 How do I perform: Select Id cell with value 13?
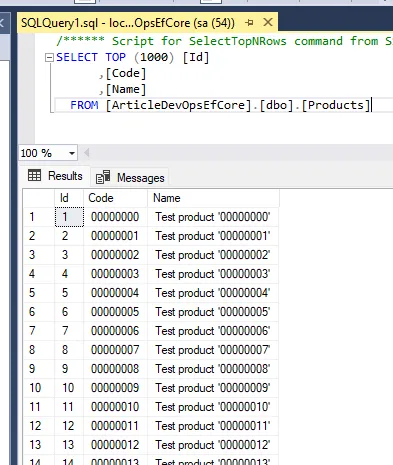(x=69, y=445)
